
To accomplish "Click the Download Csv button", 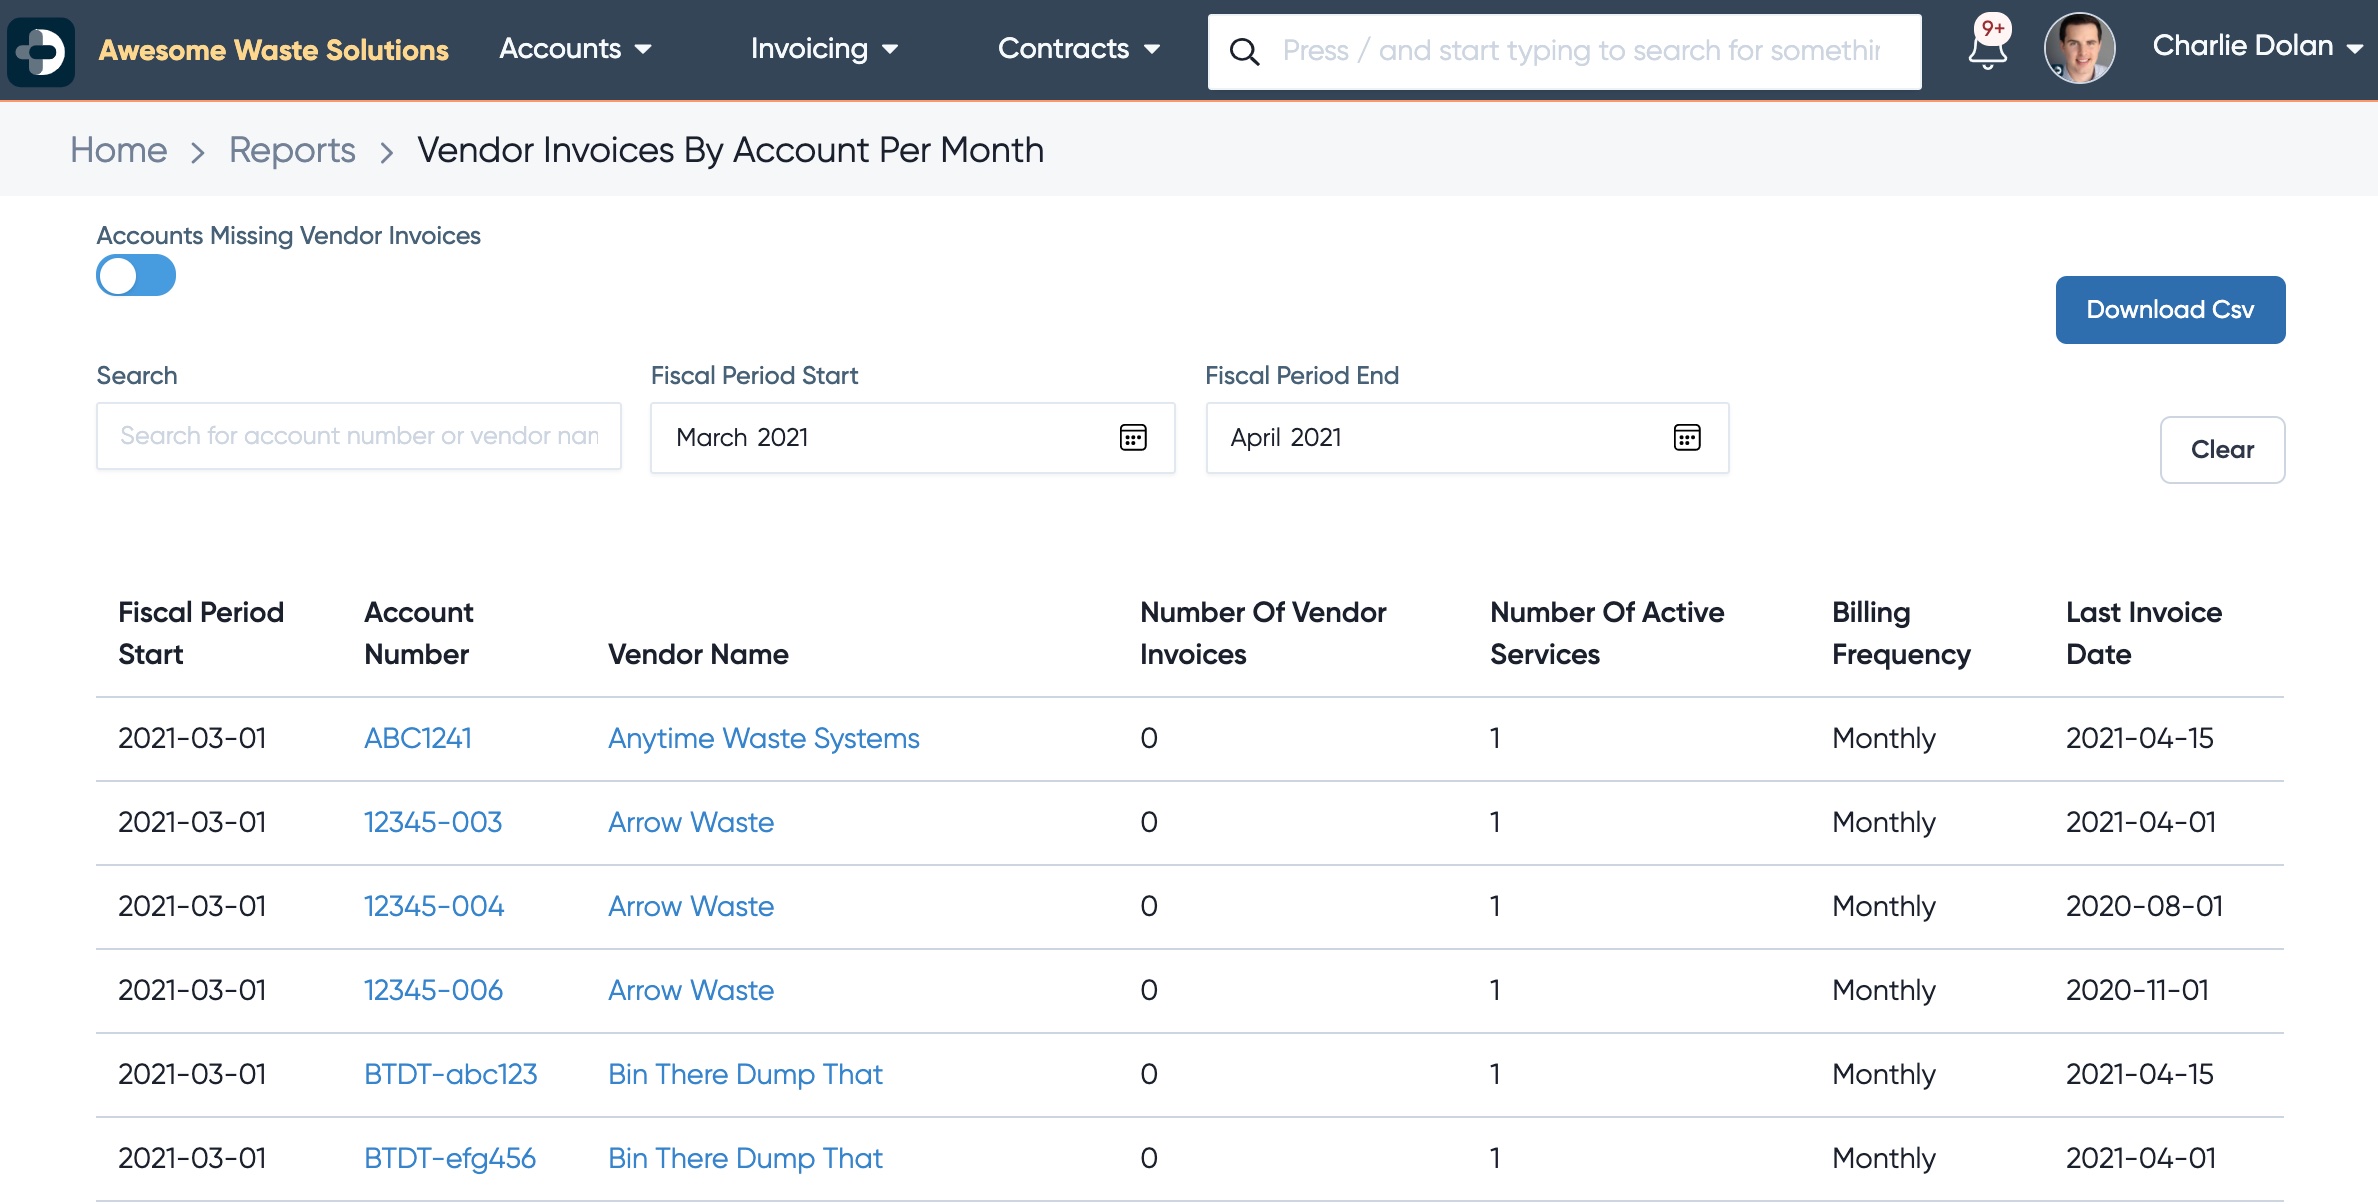I will point(2170,310).
